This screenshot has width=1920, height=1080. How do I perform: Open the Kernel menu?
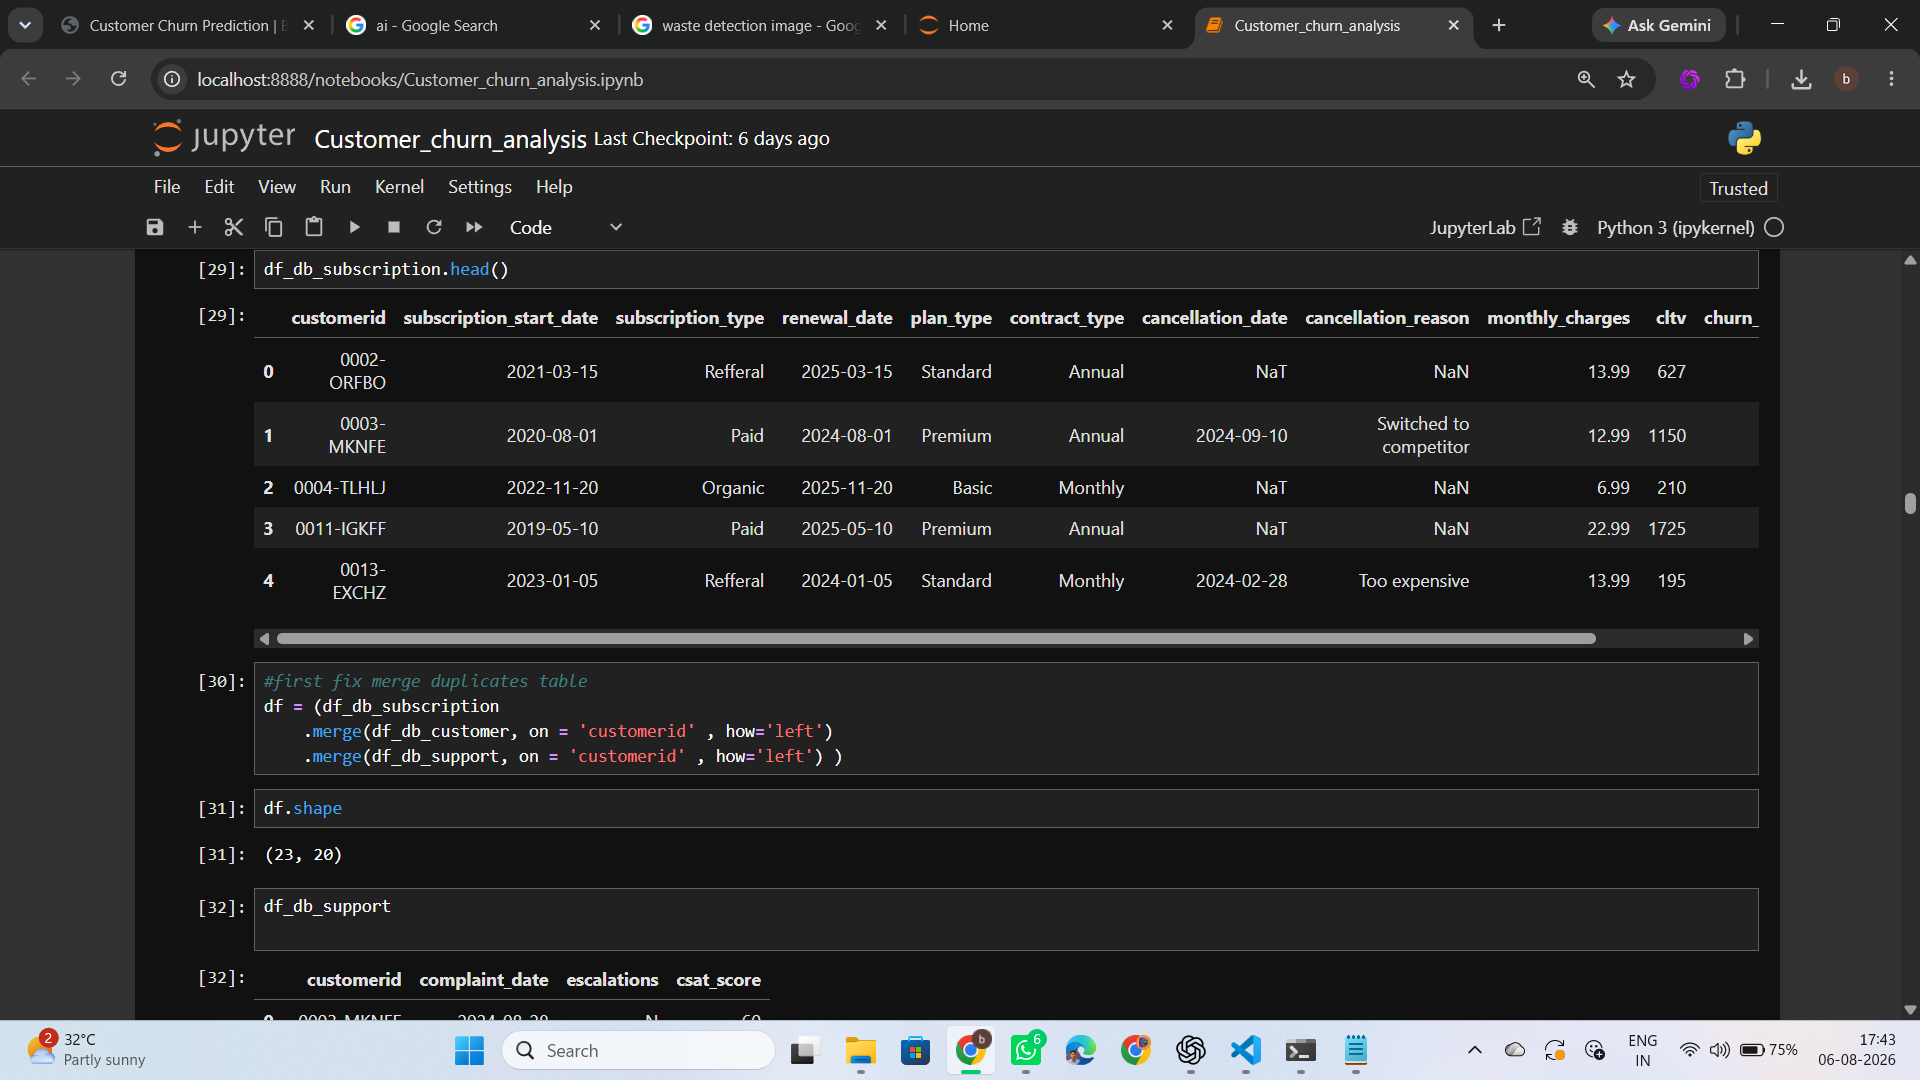click(399, 187)
